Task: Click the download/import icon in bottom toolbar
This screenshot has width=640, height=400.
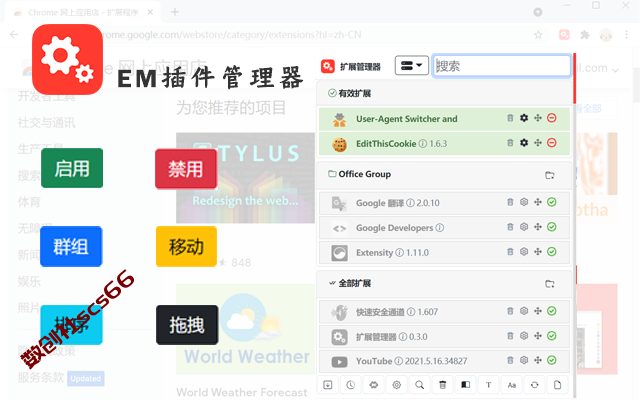Action: [328, 384]
